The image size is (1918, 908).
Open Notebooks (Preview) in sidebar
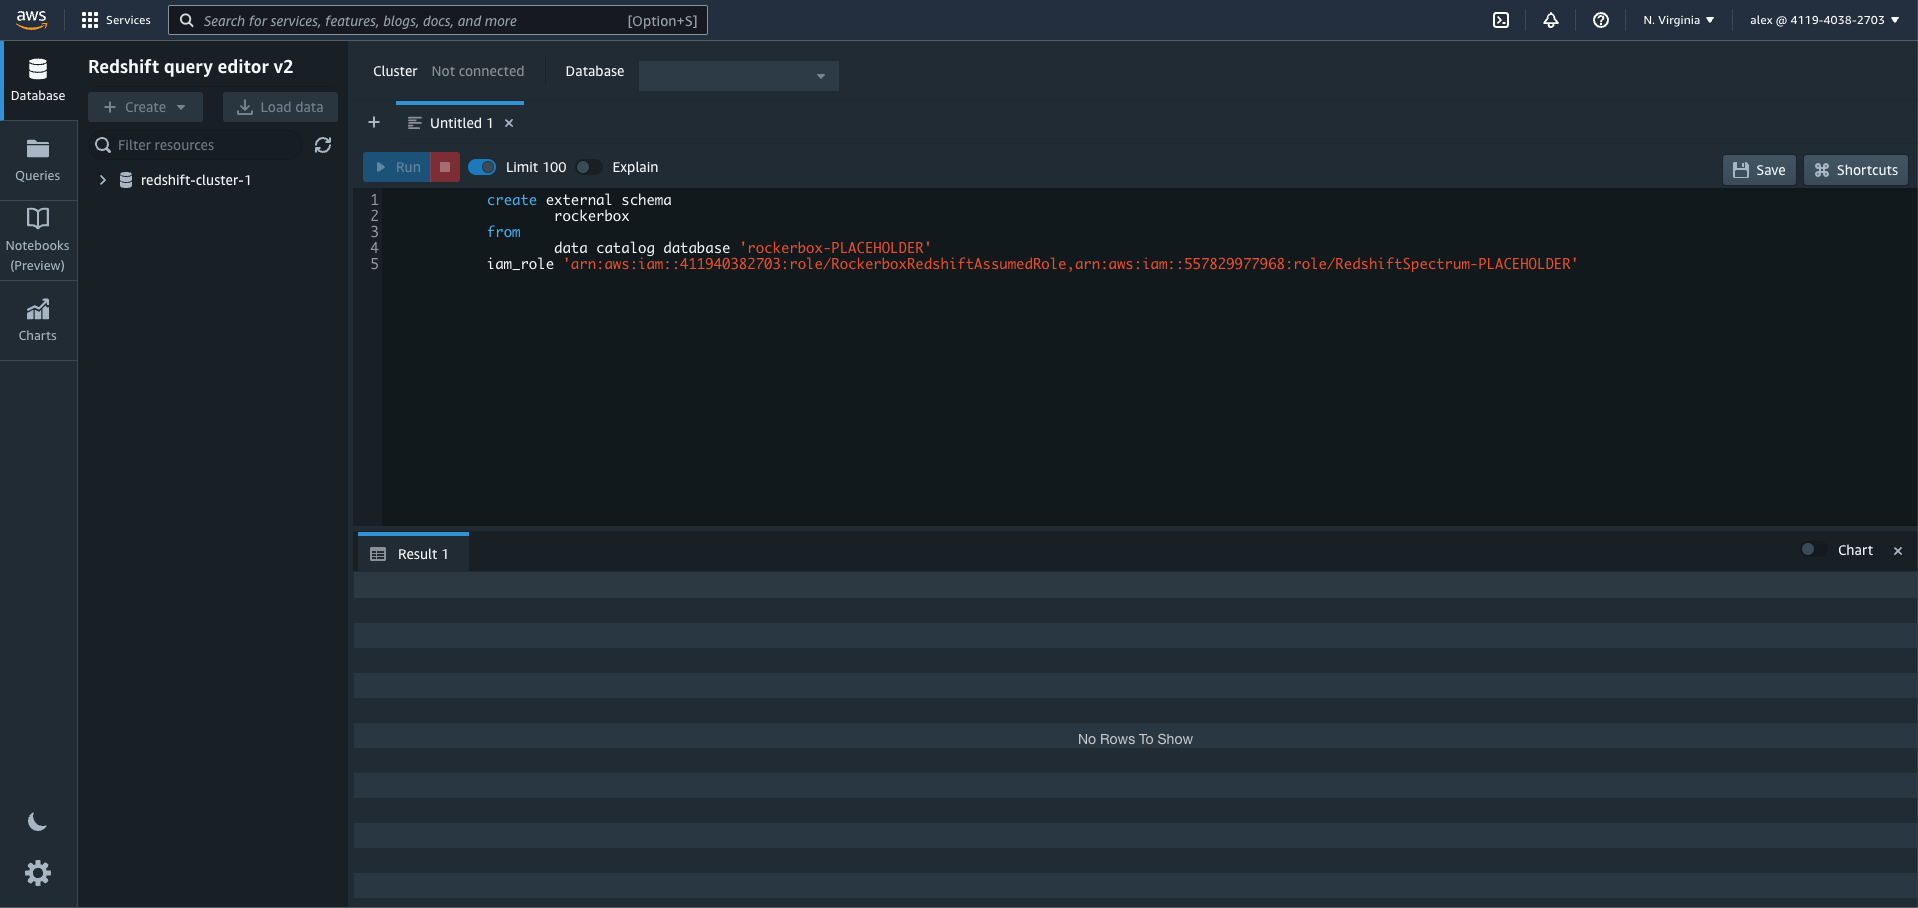pyautogui.click(x=38, y=241)
